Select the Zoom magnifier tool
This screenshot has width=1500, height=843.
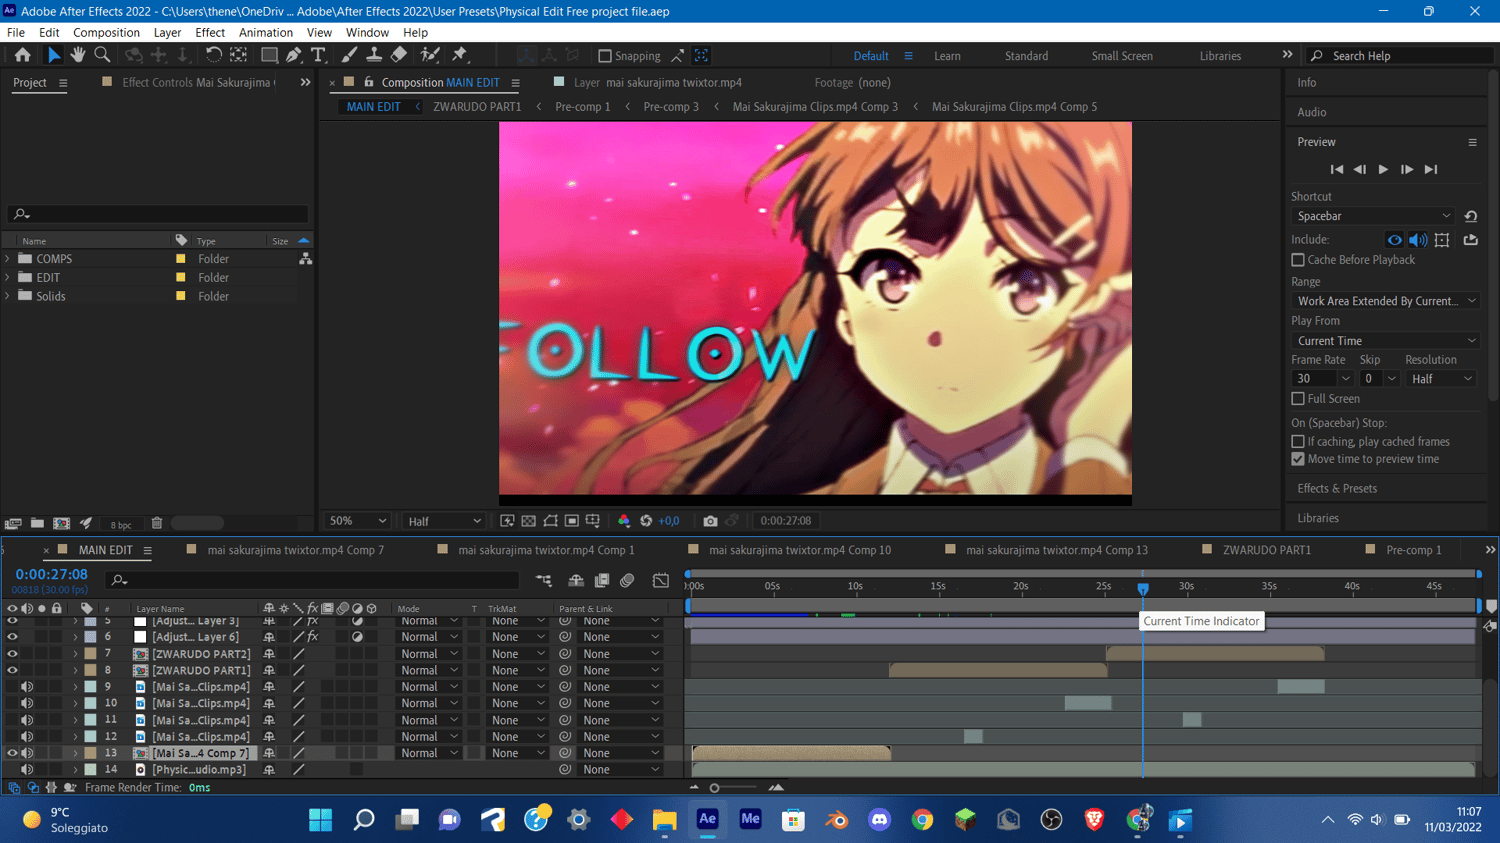[x=102, y=55]
